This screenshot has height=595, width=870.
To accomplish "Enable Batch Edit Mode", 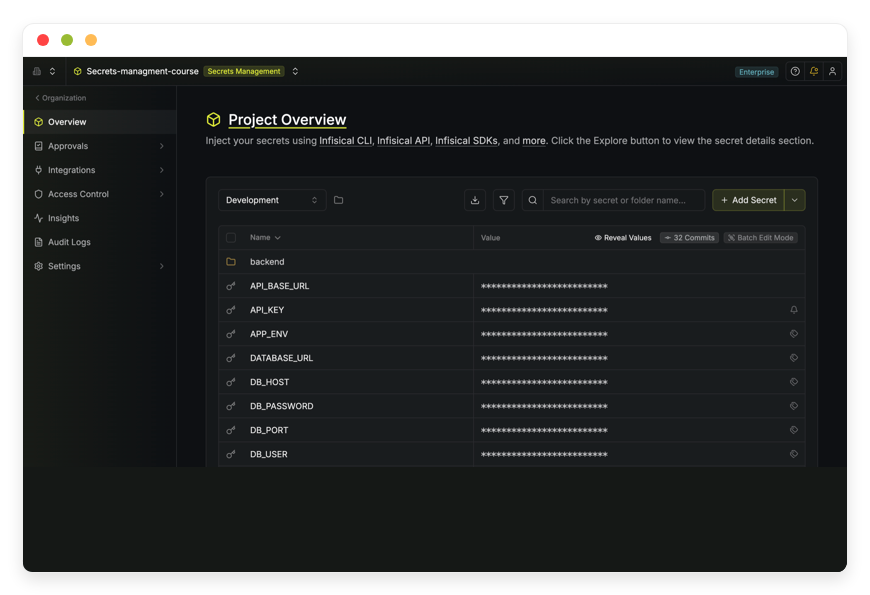I will point(761,238).
